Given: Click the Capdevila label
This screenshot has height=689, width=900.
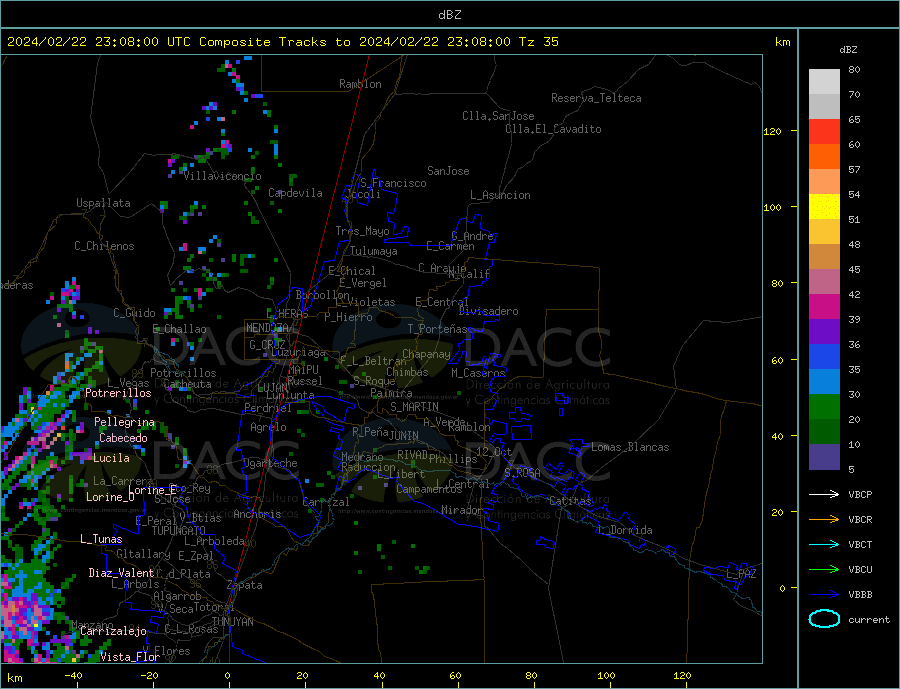Looking at the screenshot, I should (295, 193).
